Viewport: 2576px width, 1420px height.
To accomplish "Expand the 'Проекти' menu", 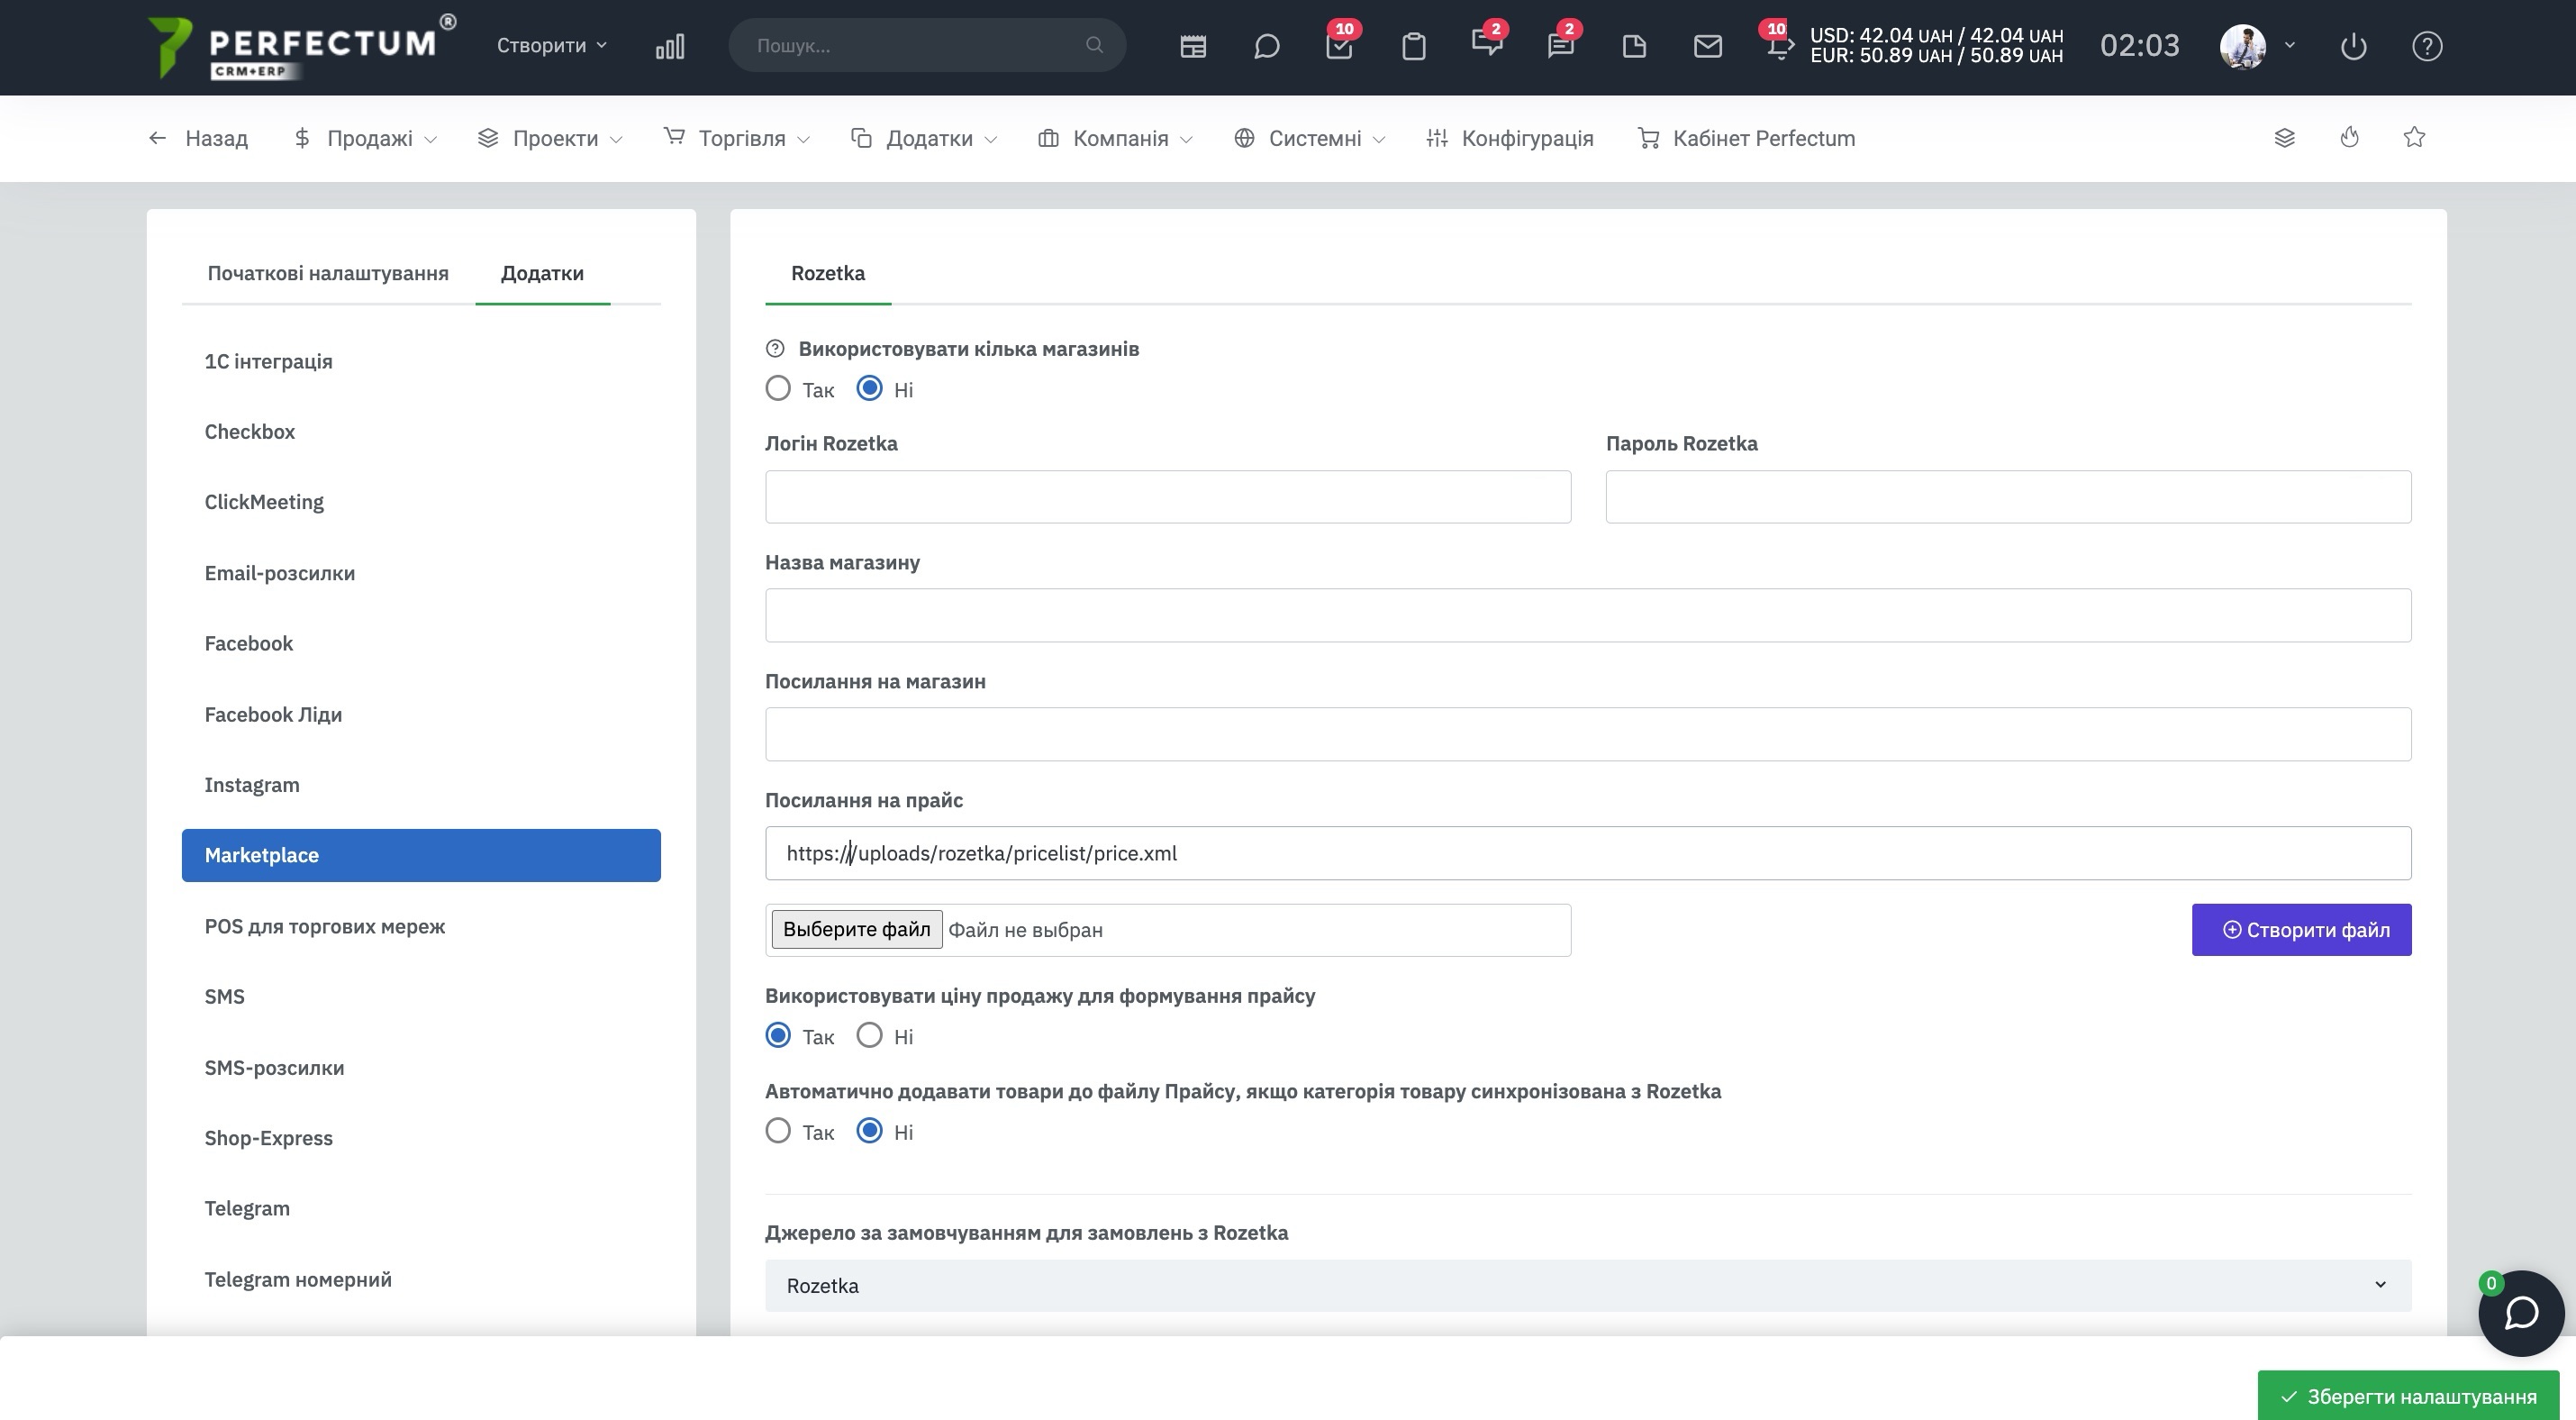I will 550,138.
